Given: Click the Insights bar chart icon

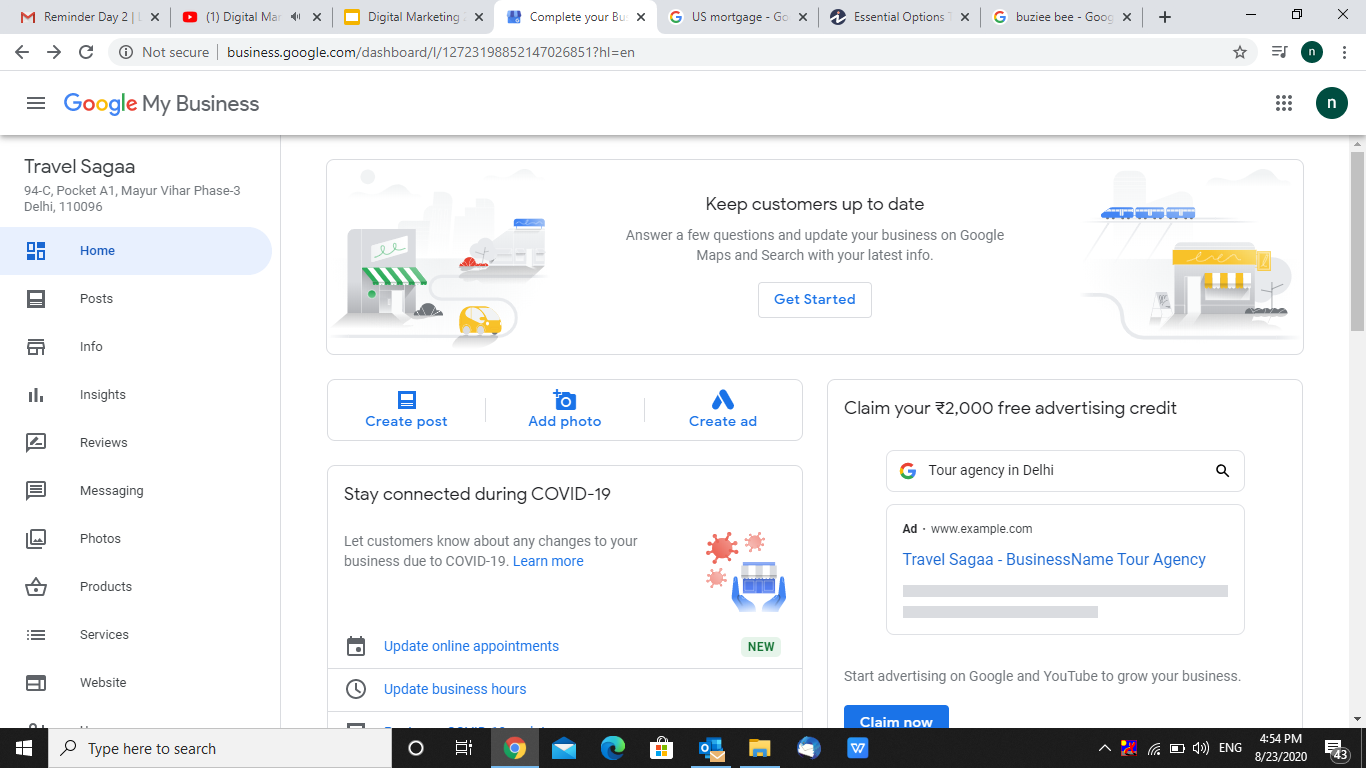Looking at the screenshot, I should (x=36, y=395).
